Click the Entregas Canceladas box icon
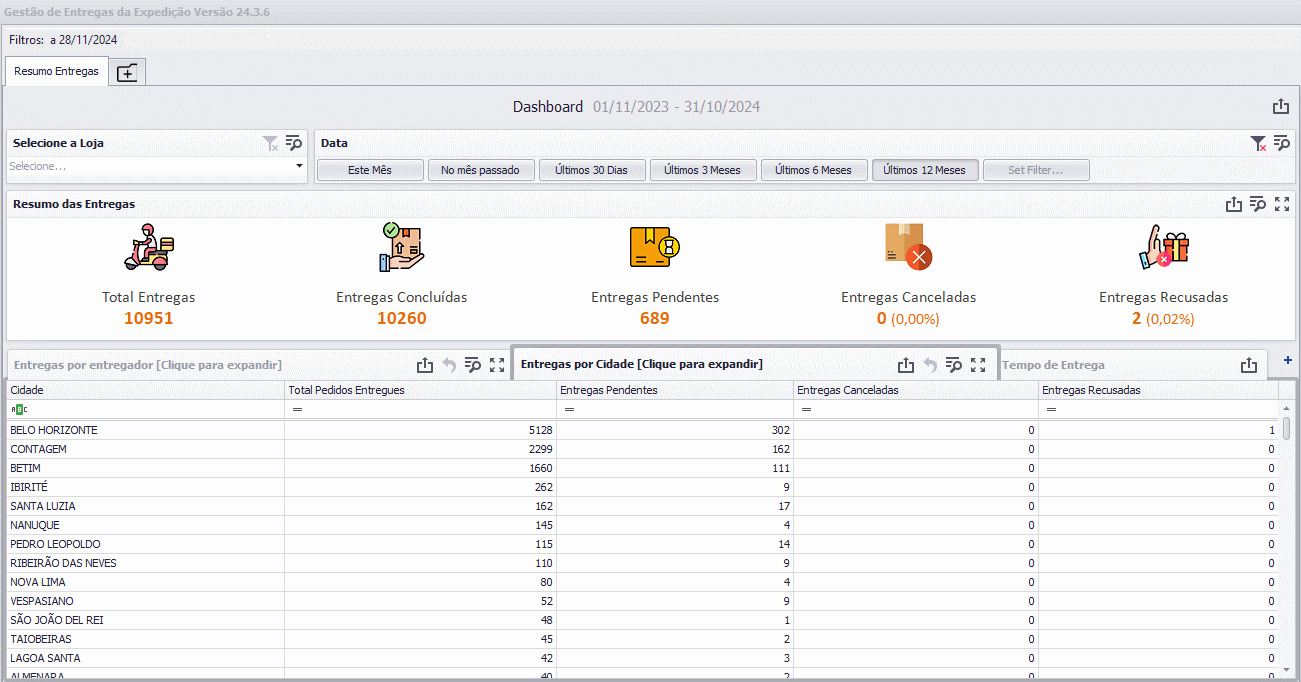 click(x=908, y=246)
